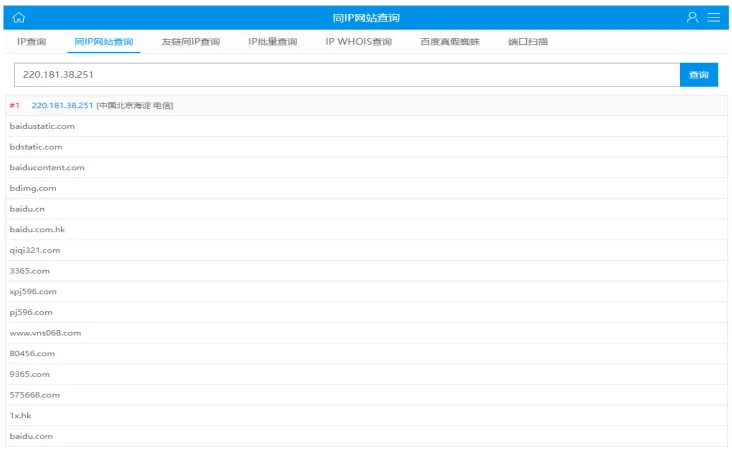Viewport: 732px width, 455px height.
Task: Select the 575668.com row
Action: (x=367, y=395)
